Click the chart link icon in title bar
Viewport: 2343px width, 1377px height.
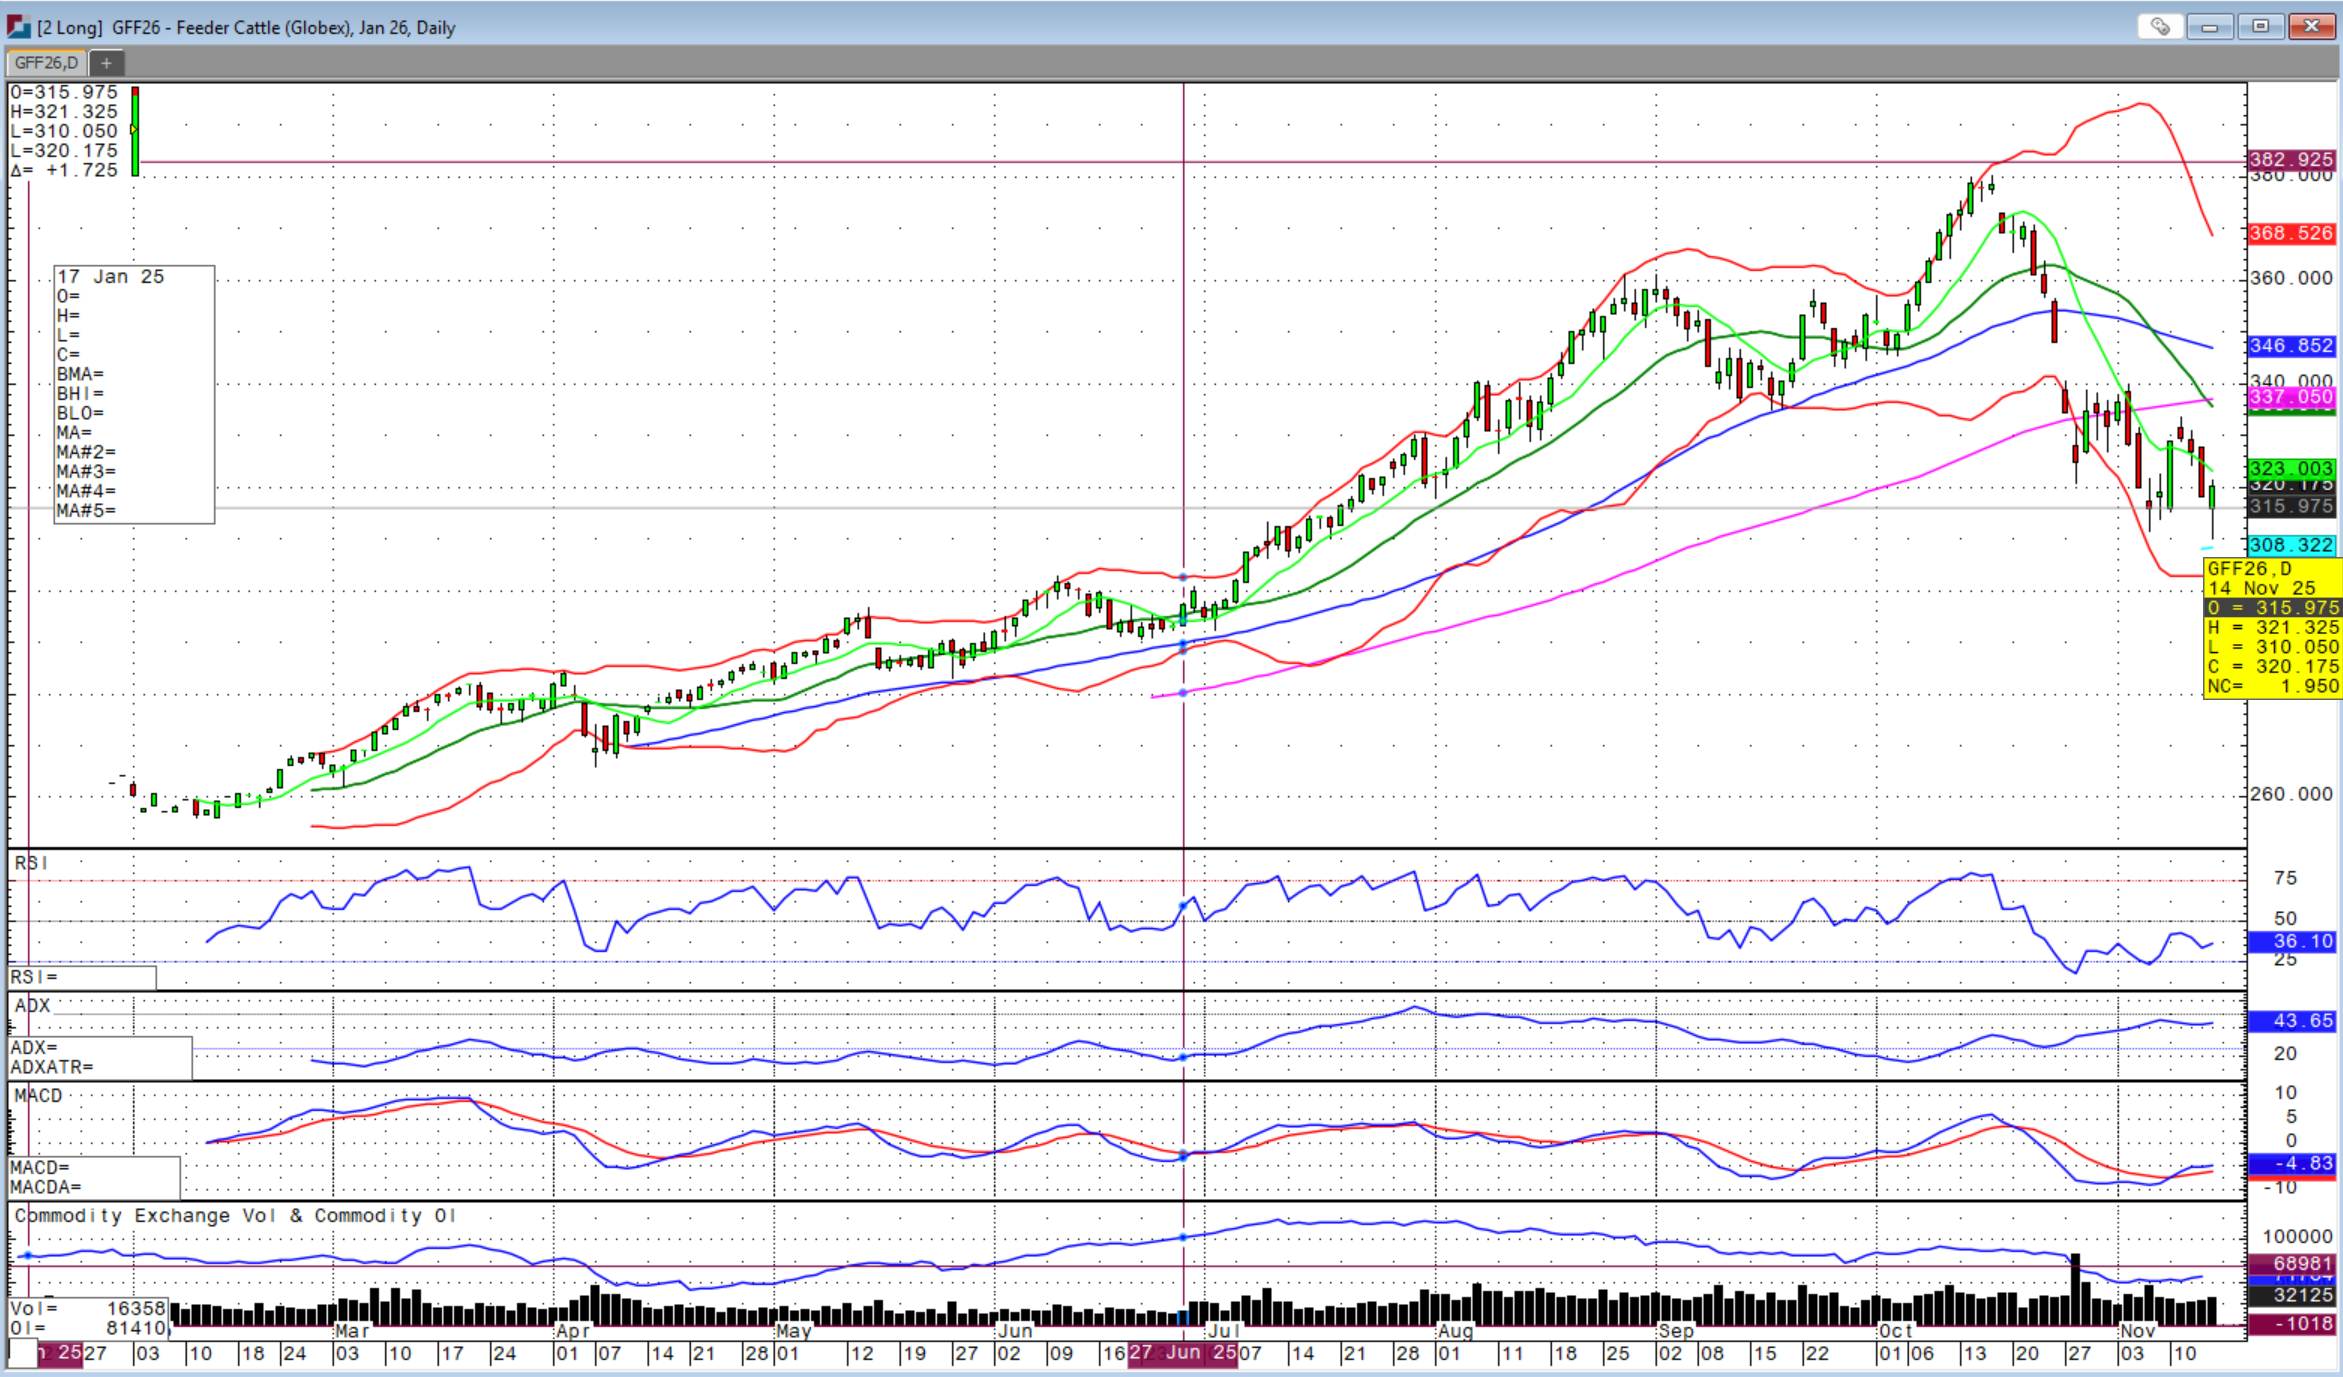2159,27
